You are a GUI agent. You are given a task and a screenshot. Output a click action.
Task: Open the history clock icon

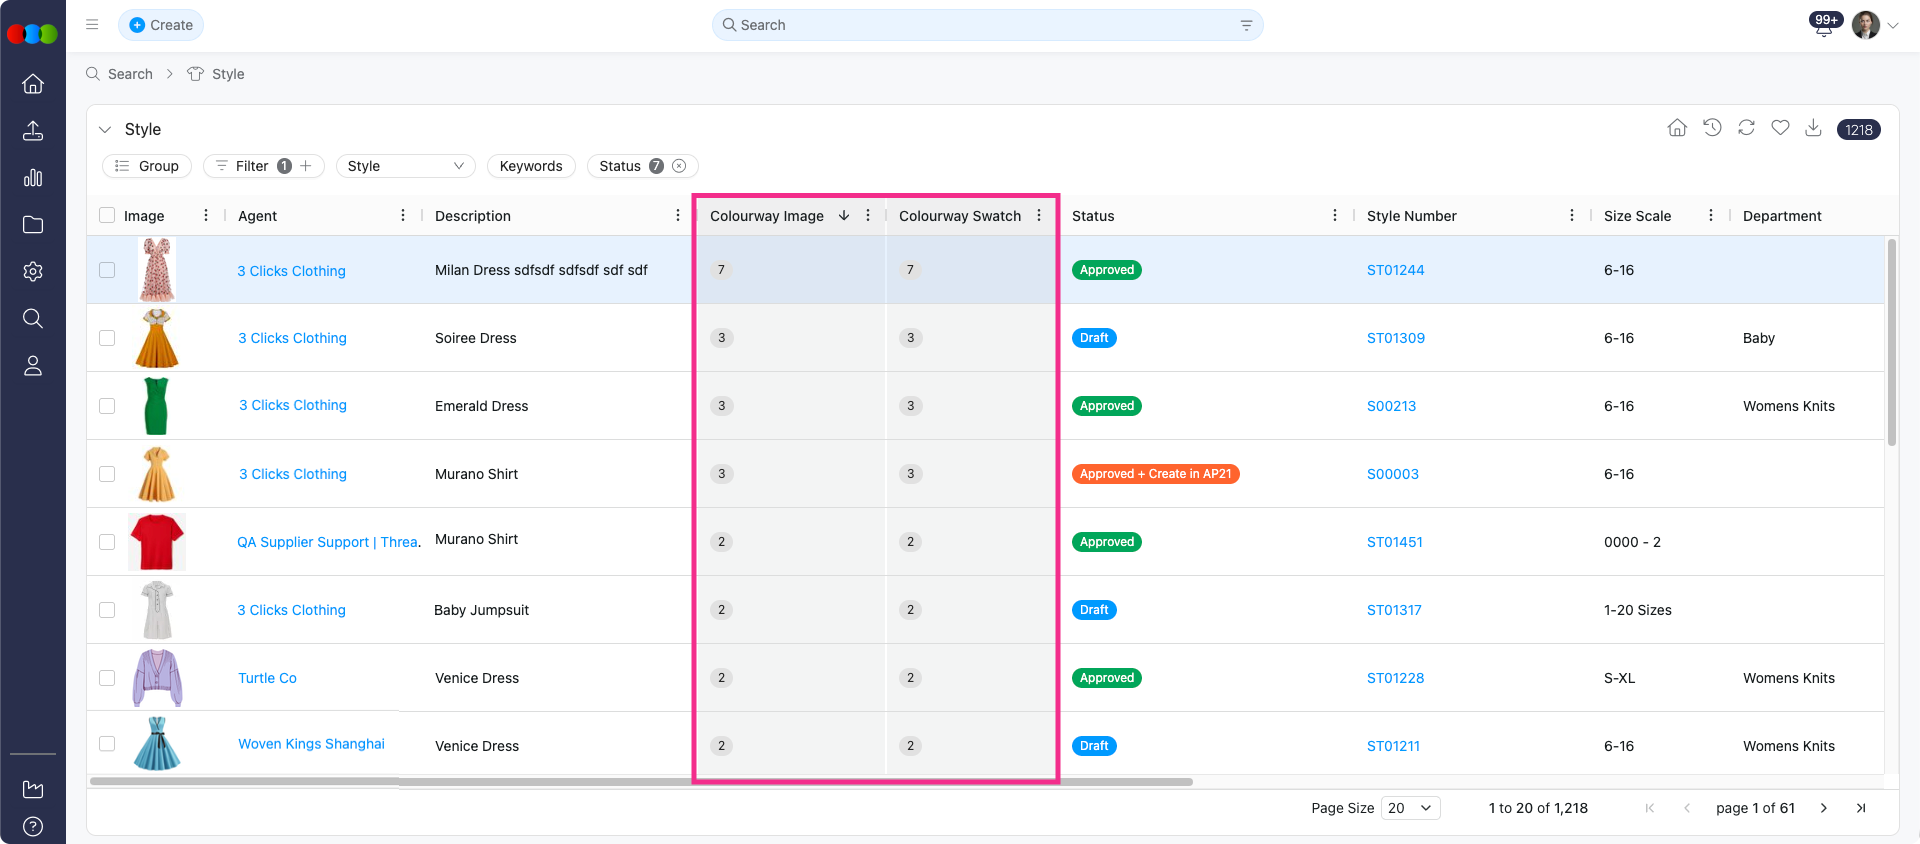pyautogui.click(x=1712, y=128)
